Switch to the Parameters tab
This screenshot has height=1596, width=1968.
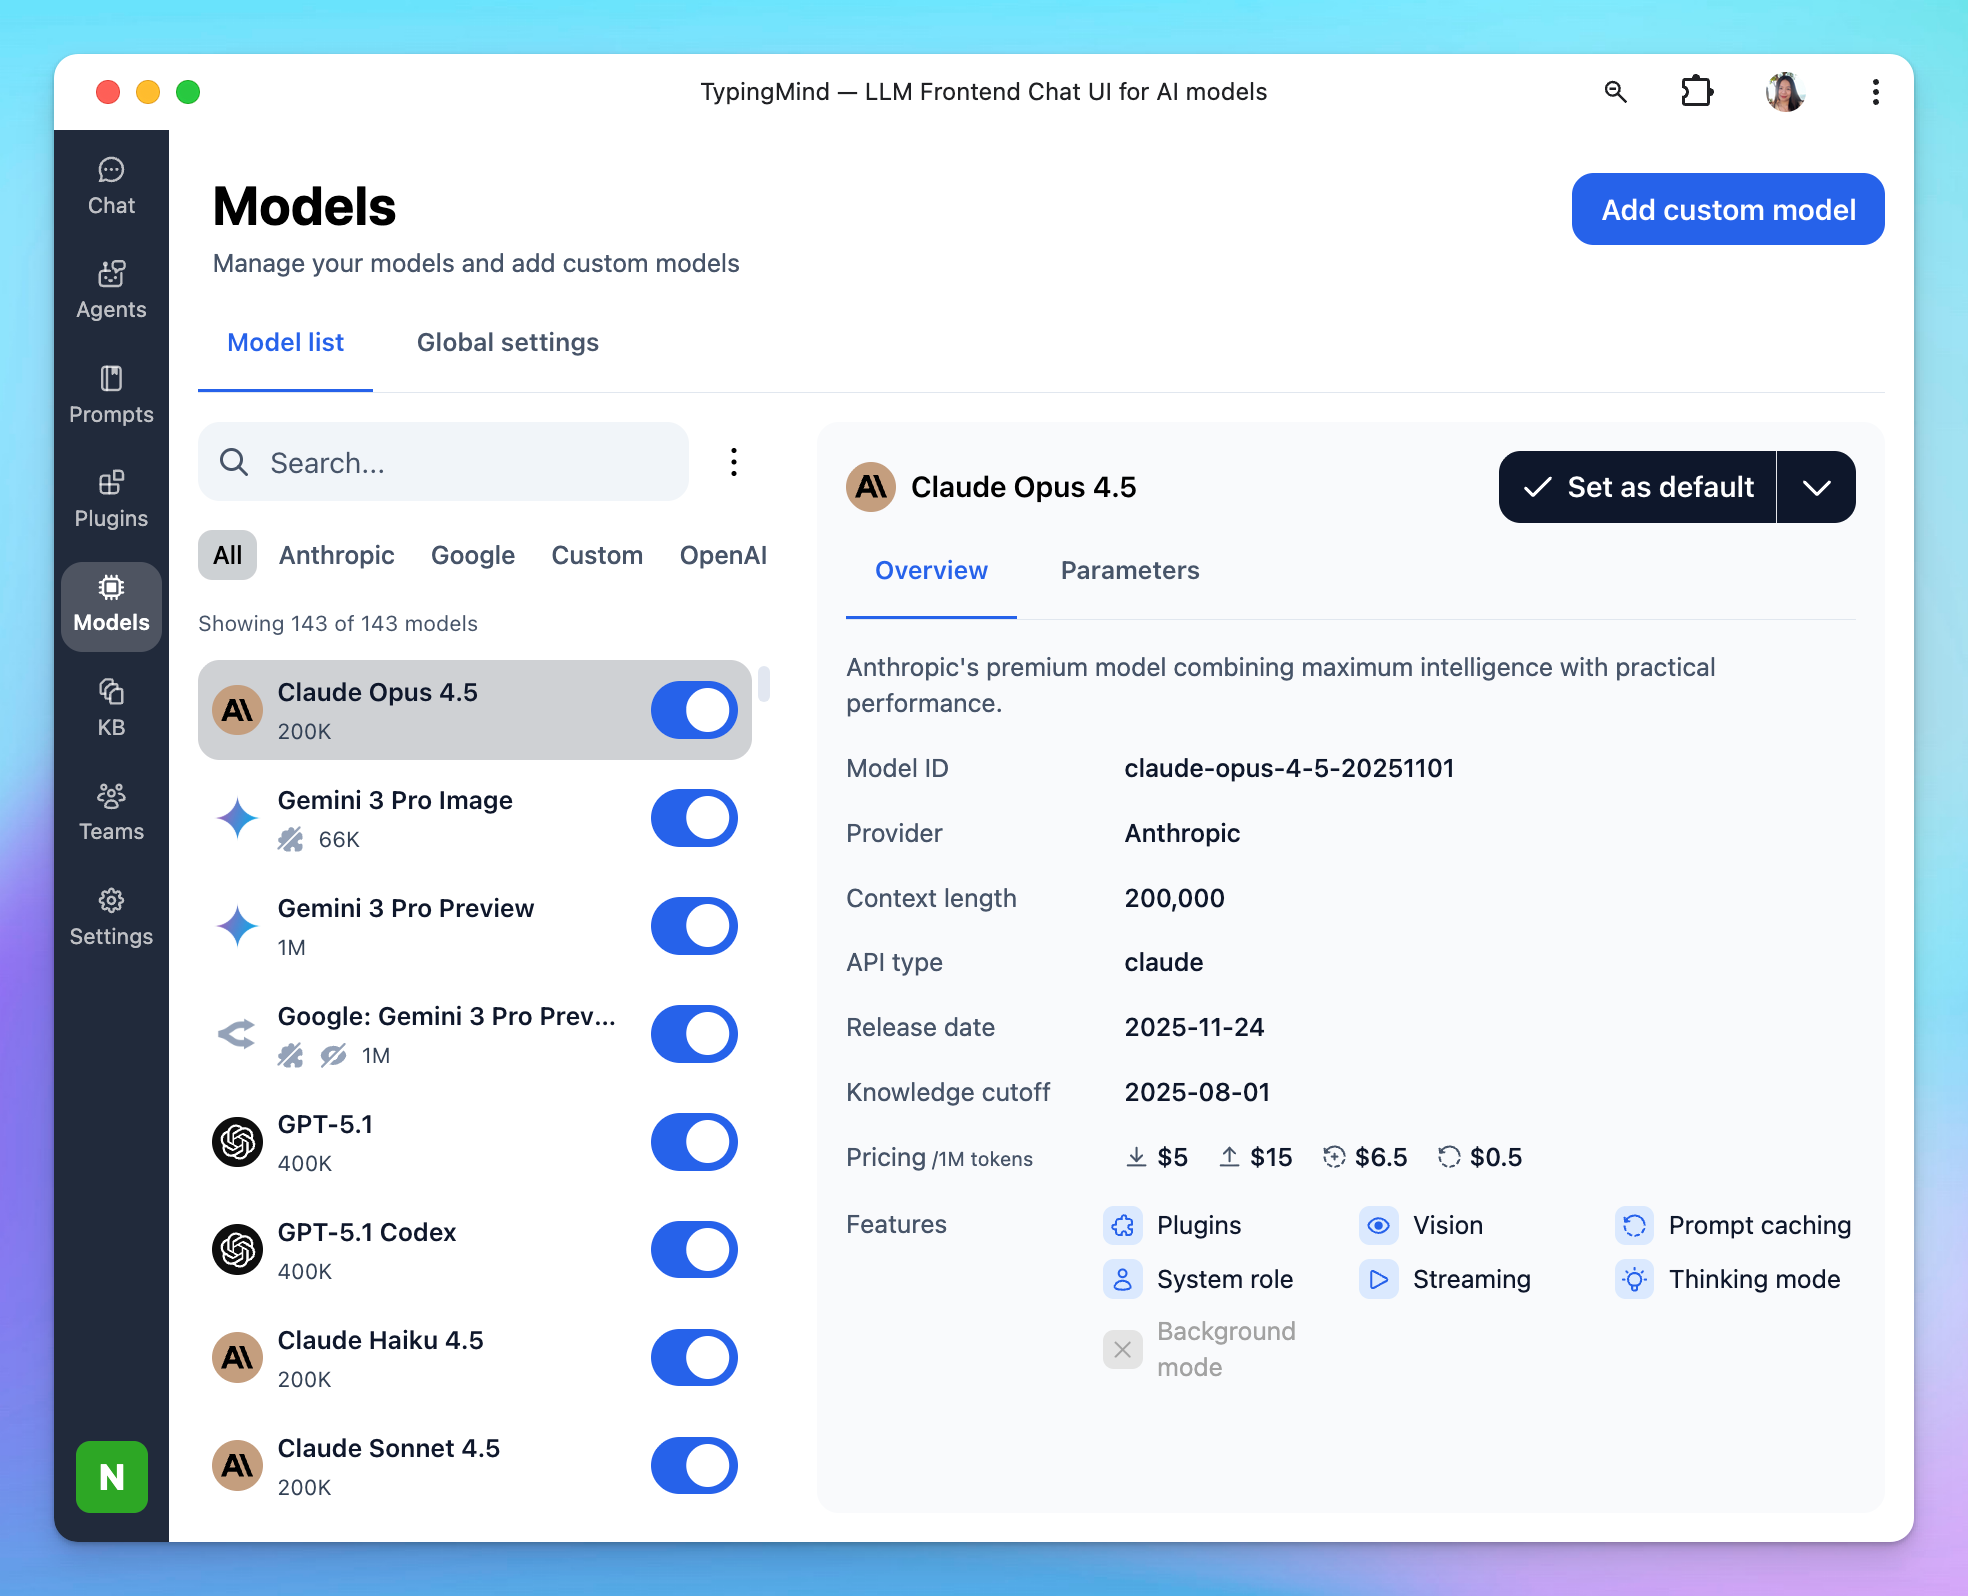1129,570
